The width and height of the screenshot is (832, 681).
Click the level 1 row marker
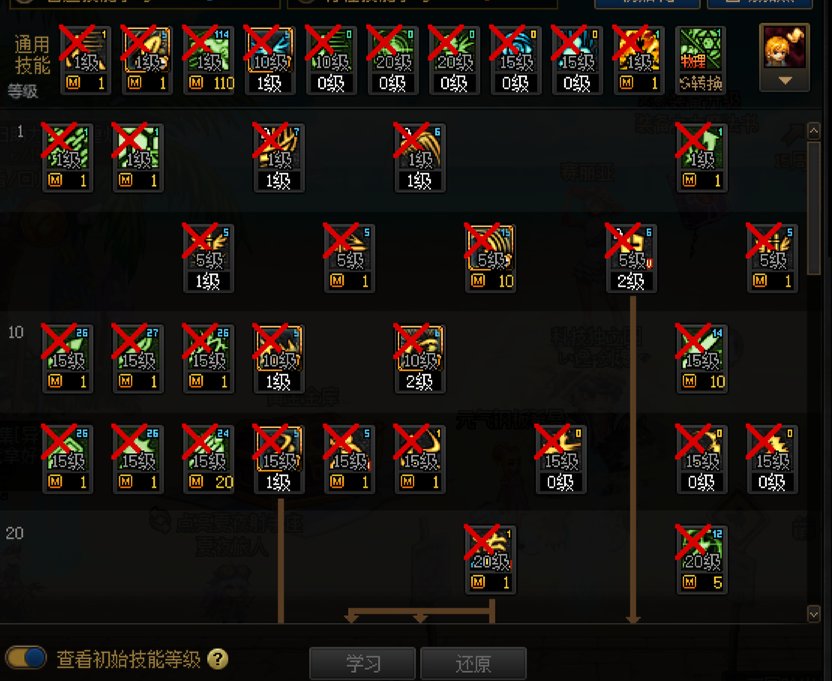[20, 131]
